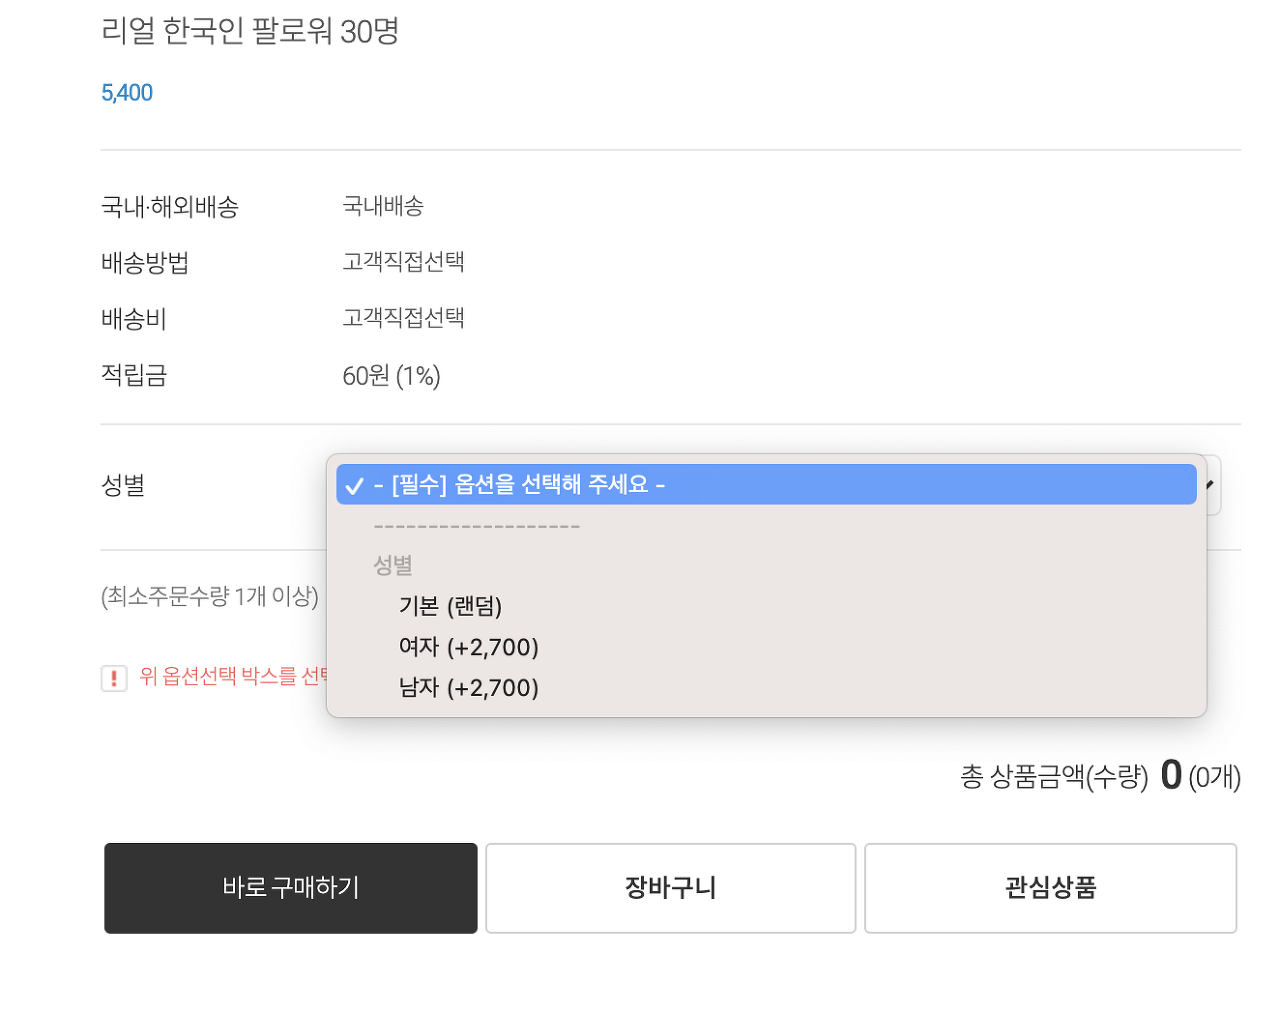The height and width of the screenshot is (1011, 1280).
Task: Click the price text '5,400'
Action: point(127,93)
